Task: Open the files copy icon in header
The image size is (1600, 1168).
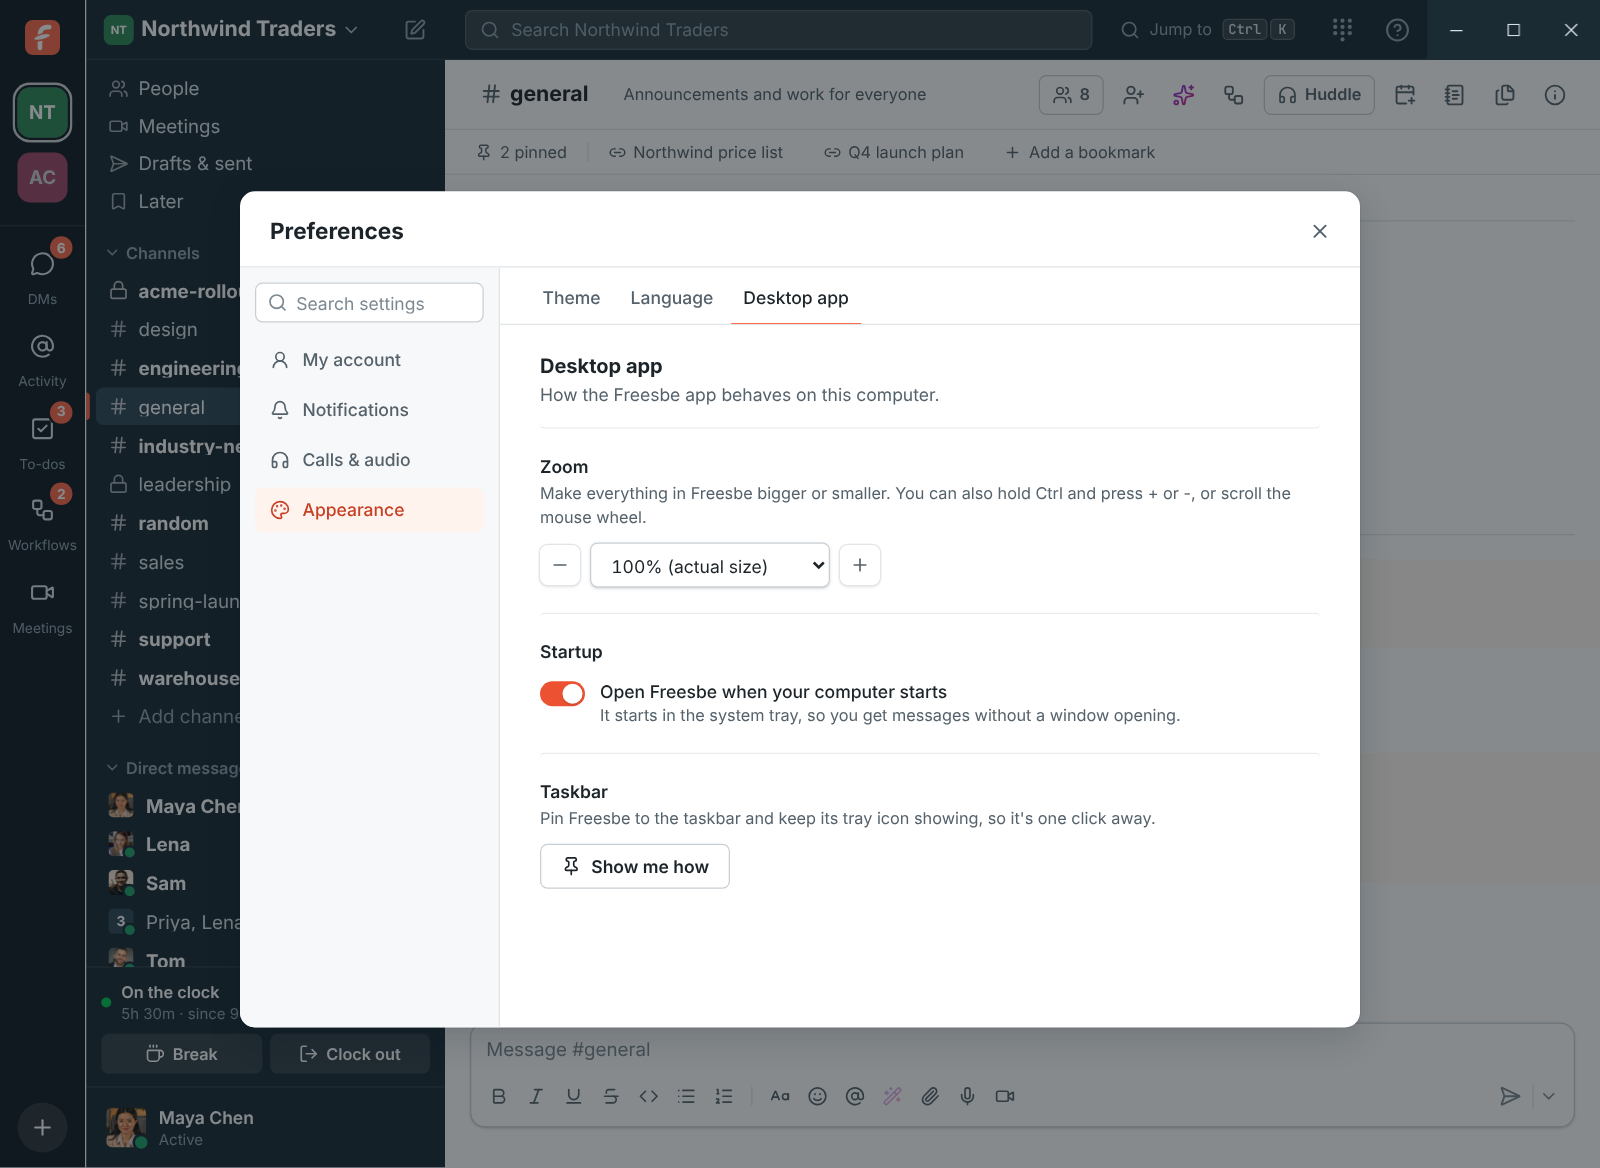Action: [x=1504, y=95]
